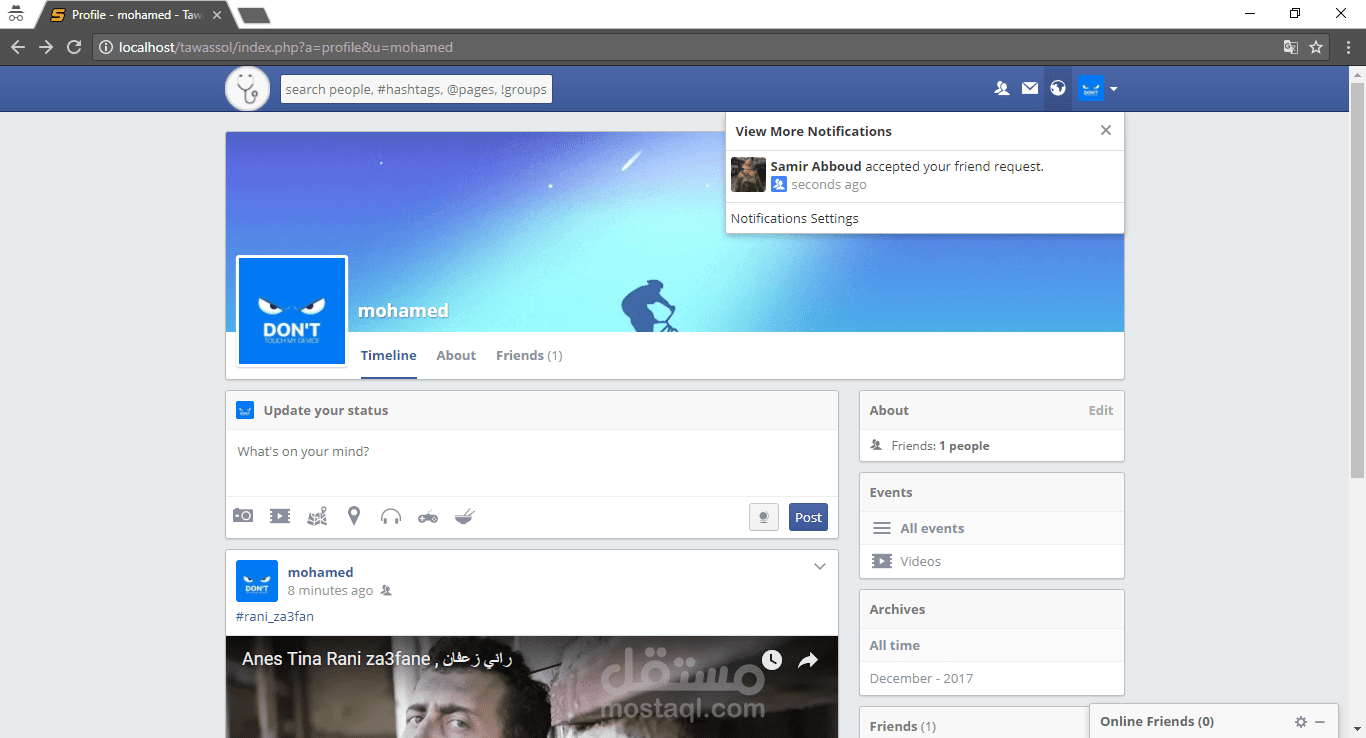This screenshot has width=1366, height=738.
Task: Open December - 2017 archive
Action: pyautogui.click(x=921, y=678)
